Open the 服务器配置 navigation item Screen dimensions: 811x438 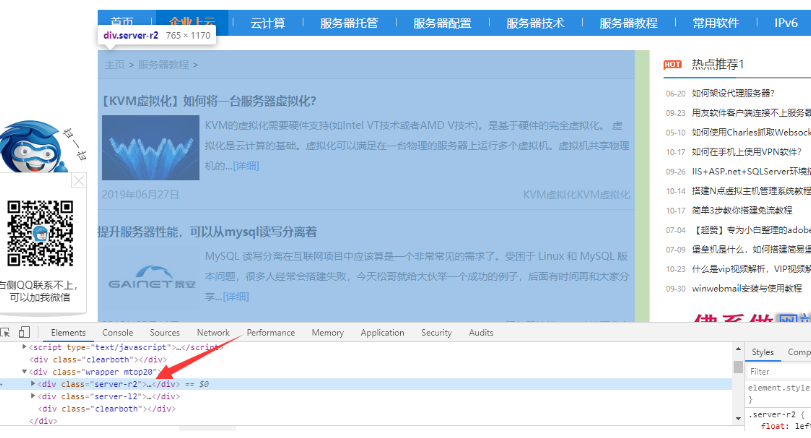click(442, 23)
